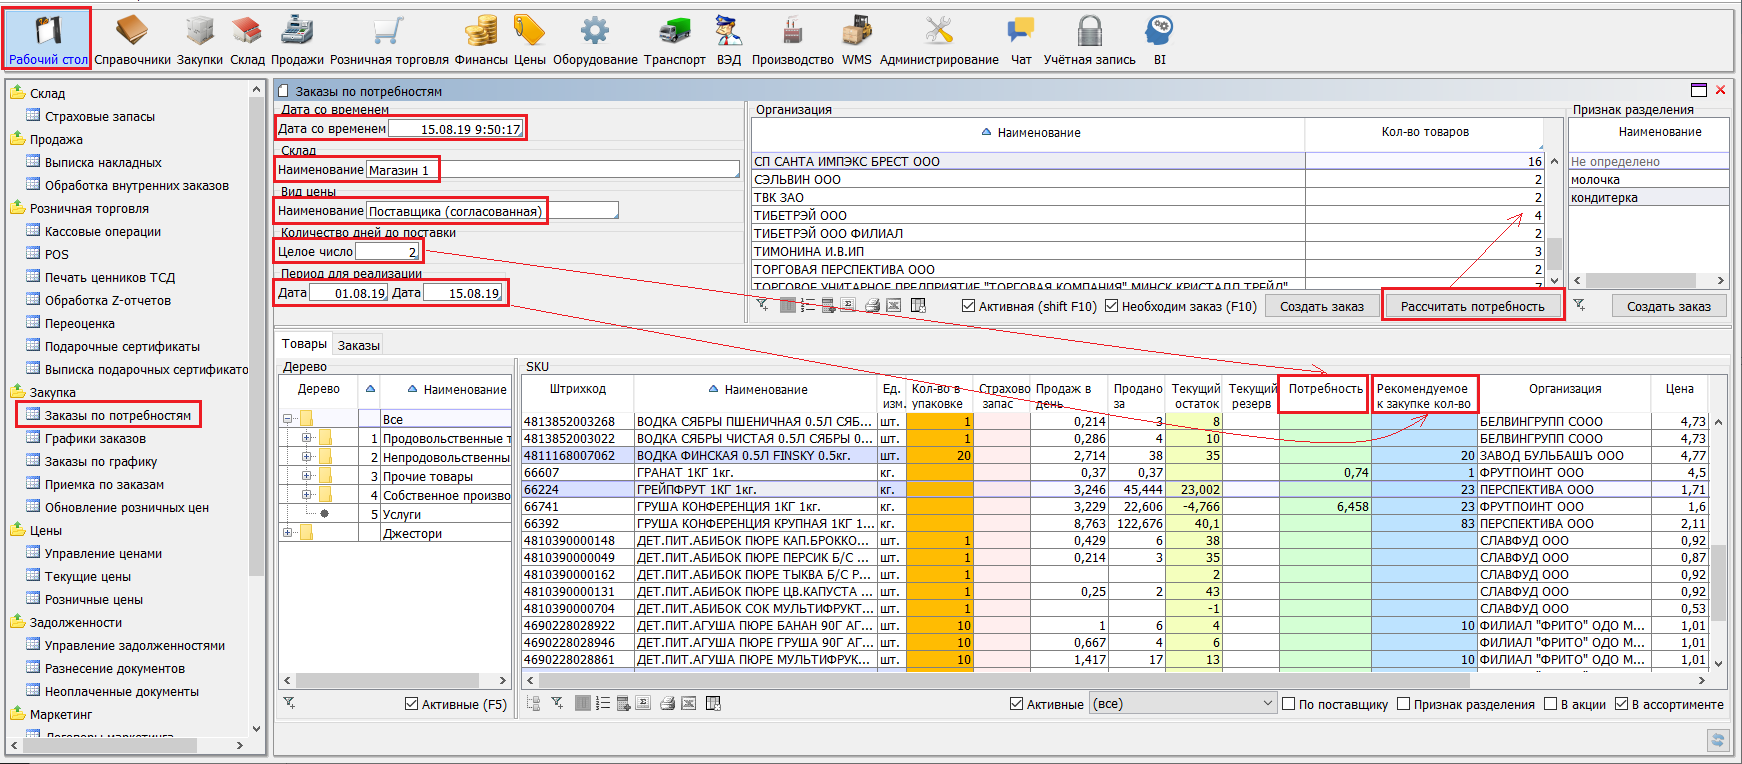Open the Справочники toolbar section

pyautogui.click(x=132, y=40)
